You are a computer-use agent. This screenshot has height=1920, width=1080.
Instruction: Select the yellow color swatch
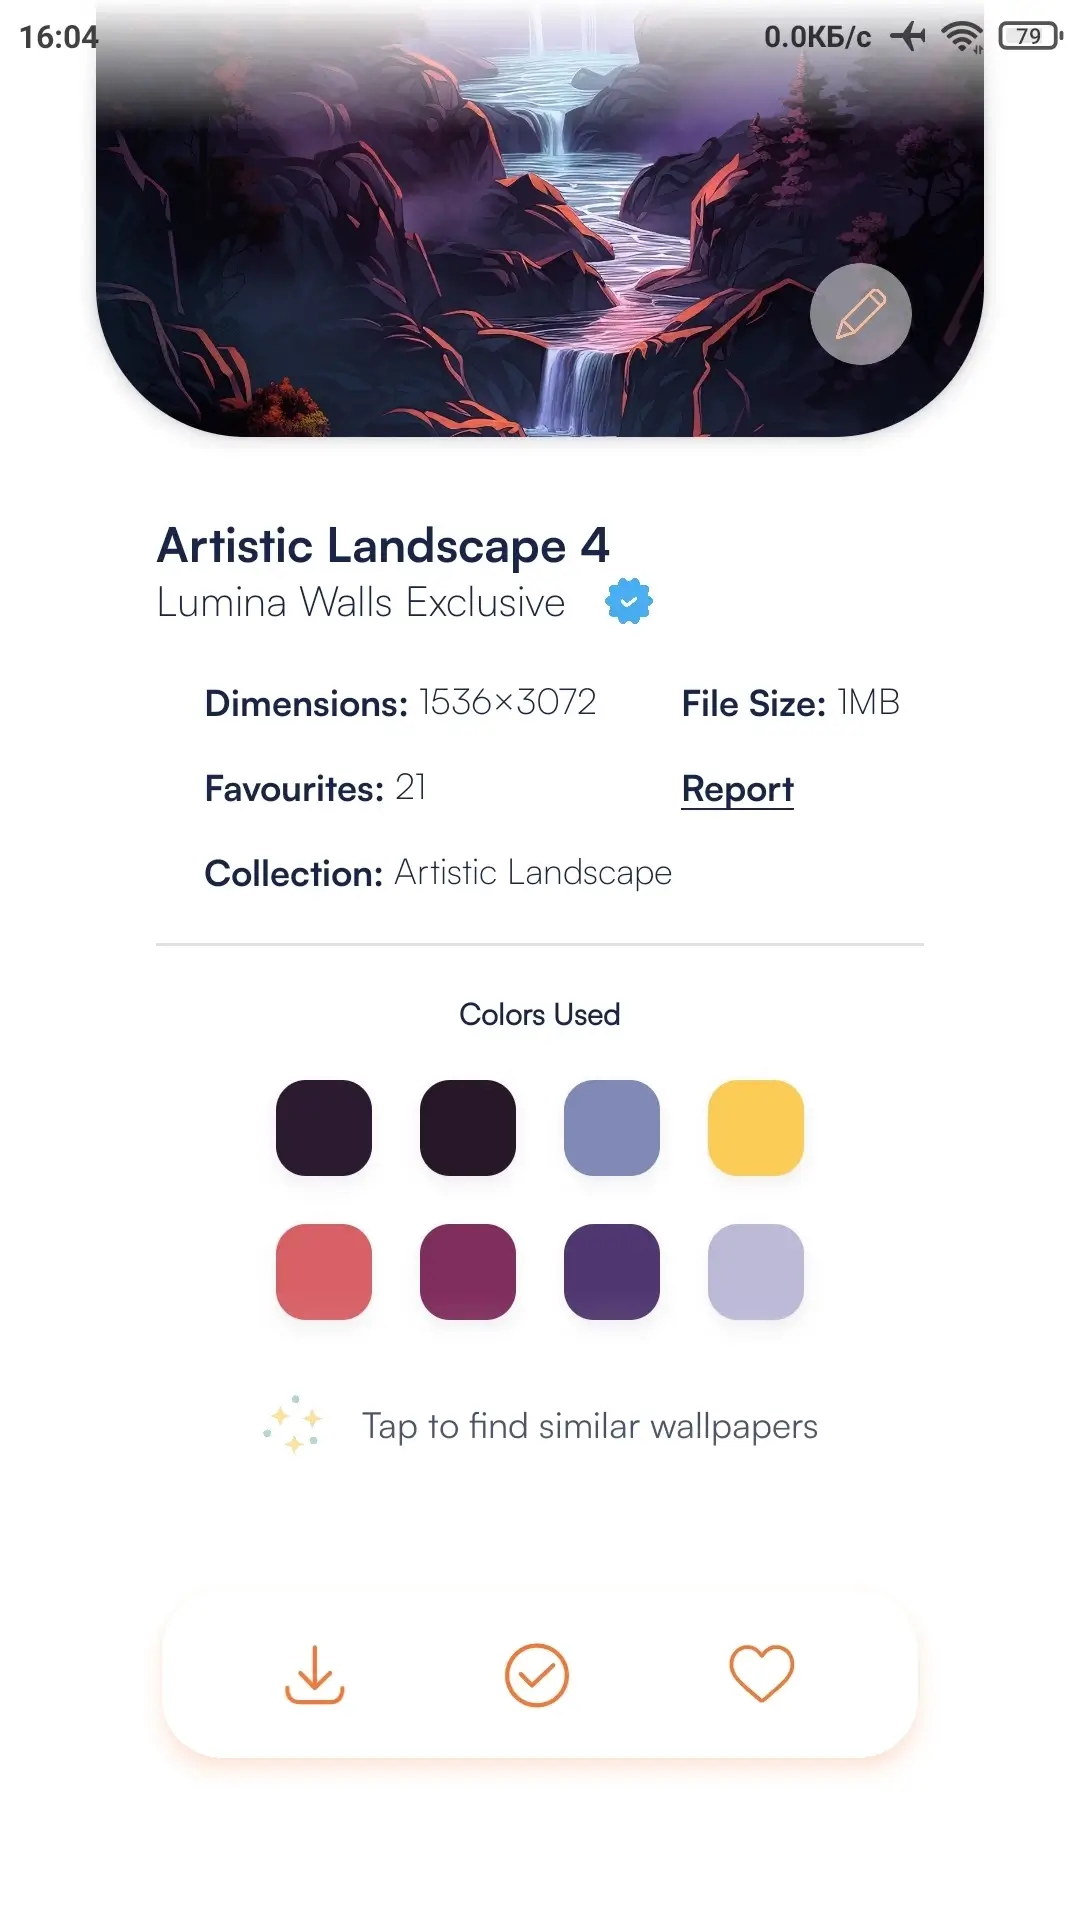[x=756, y=1128]
